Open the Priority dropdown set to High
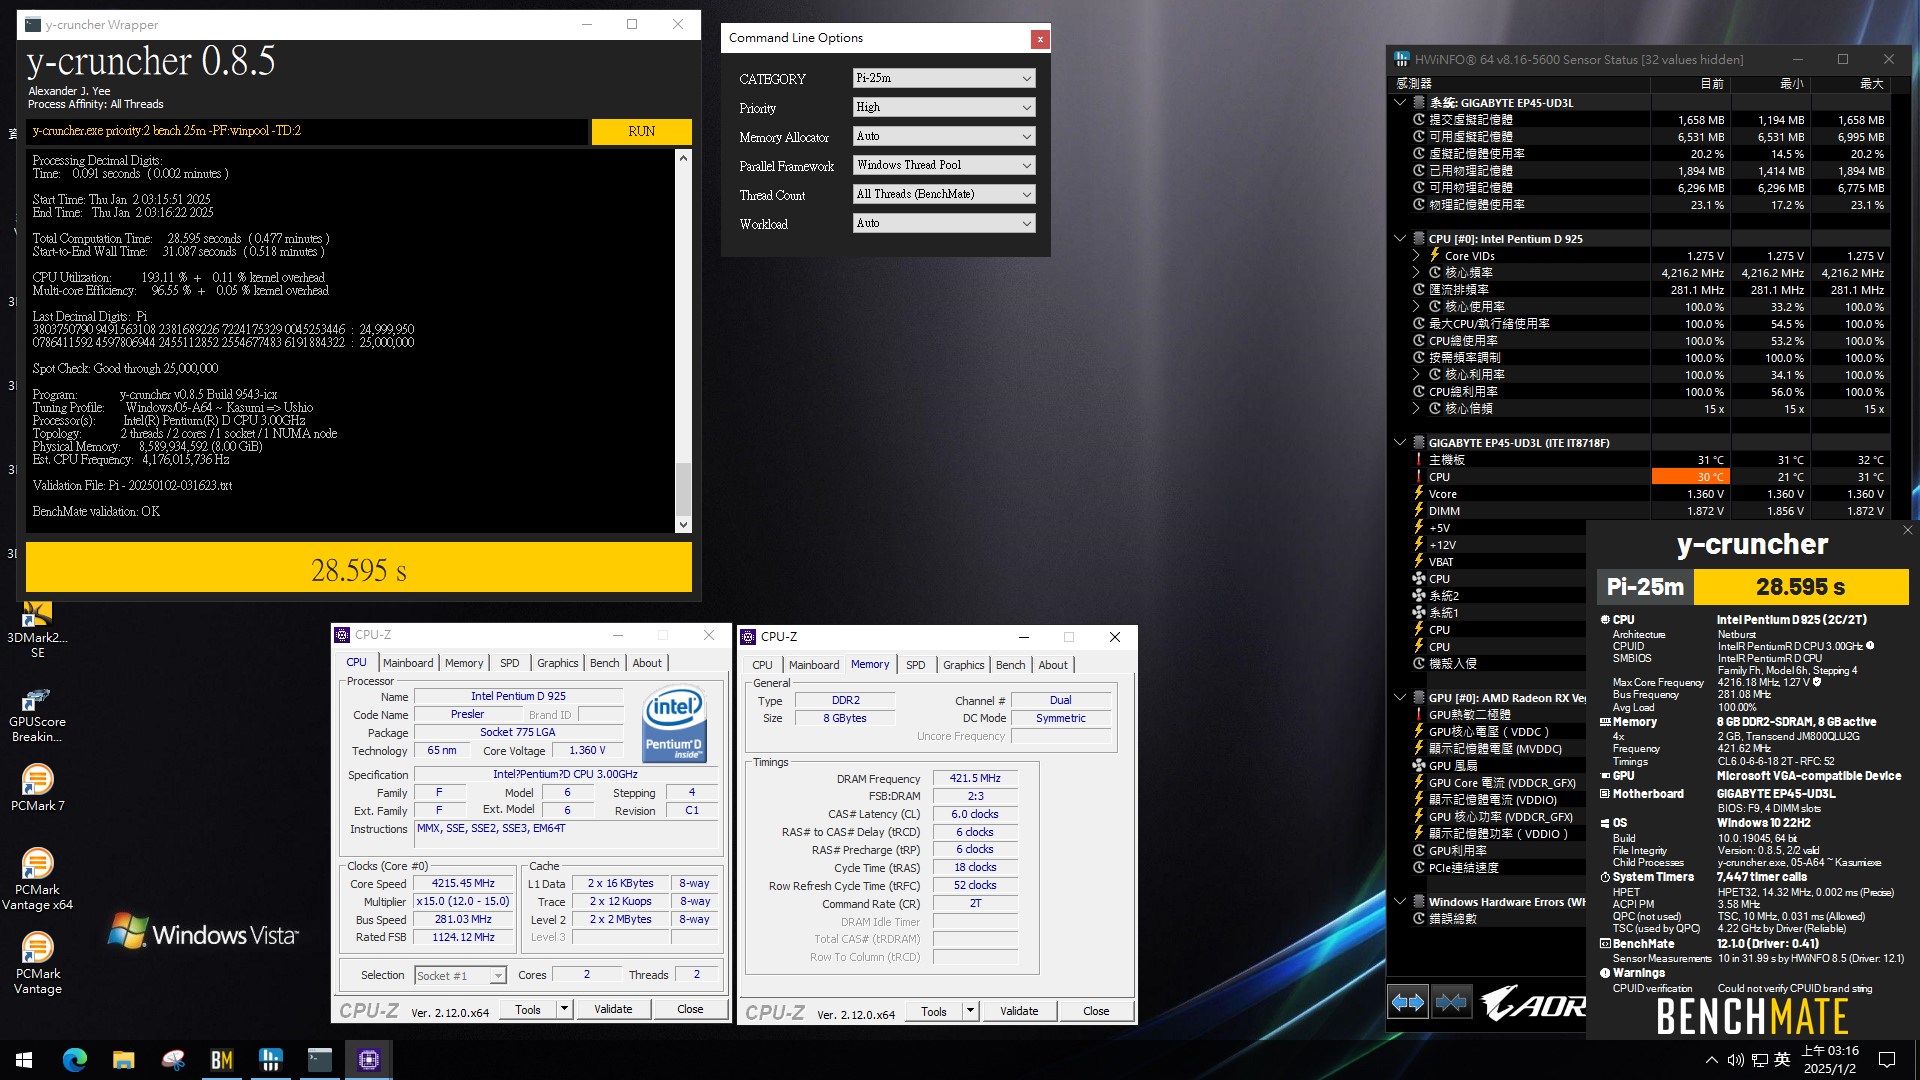Viewport: 1920px width, 1080px height. 944,107
